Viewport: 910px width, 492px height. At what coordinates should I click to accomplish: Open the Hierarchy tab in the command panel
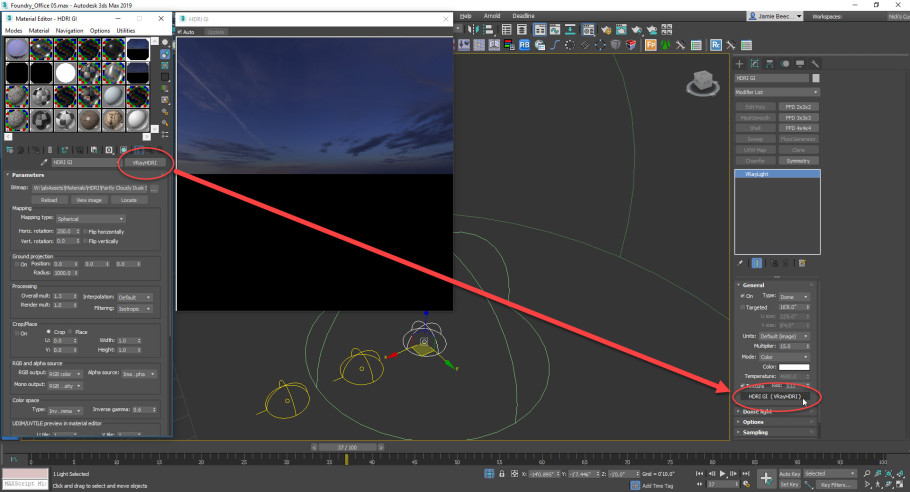point(770,64)
